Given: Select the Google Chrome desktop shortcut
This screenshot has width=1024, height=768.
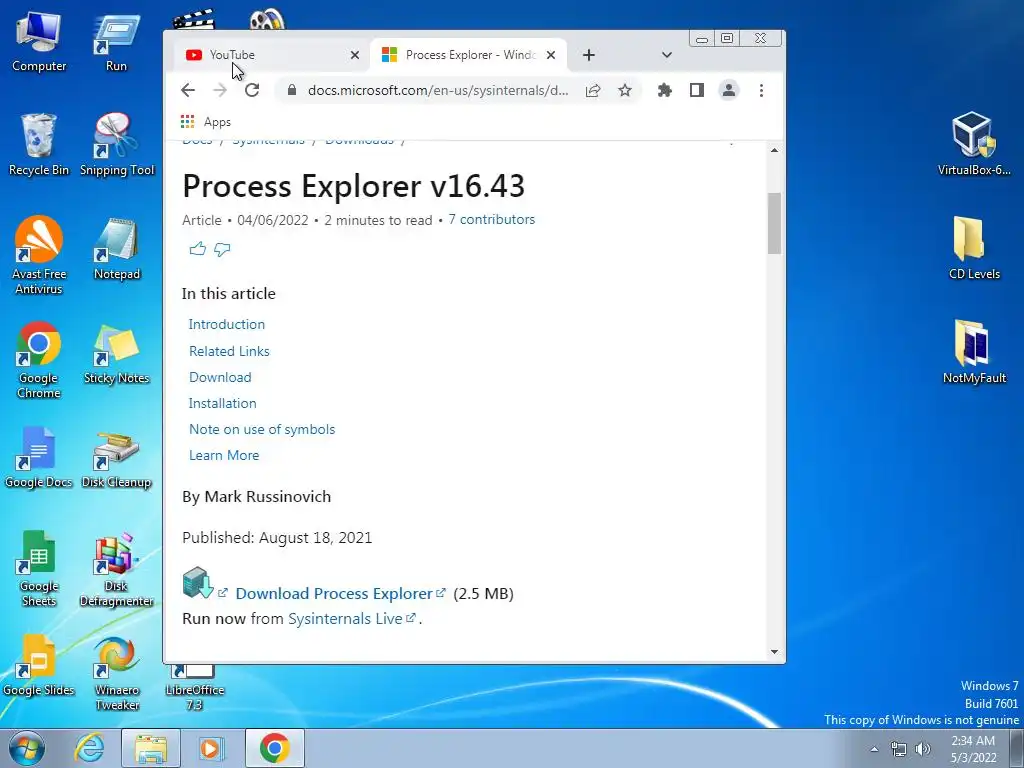Looking at the screenshot, I should point(39,360).
